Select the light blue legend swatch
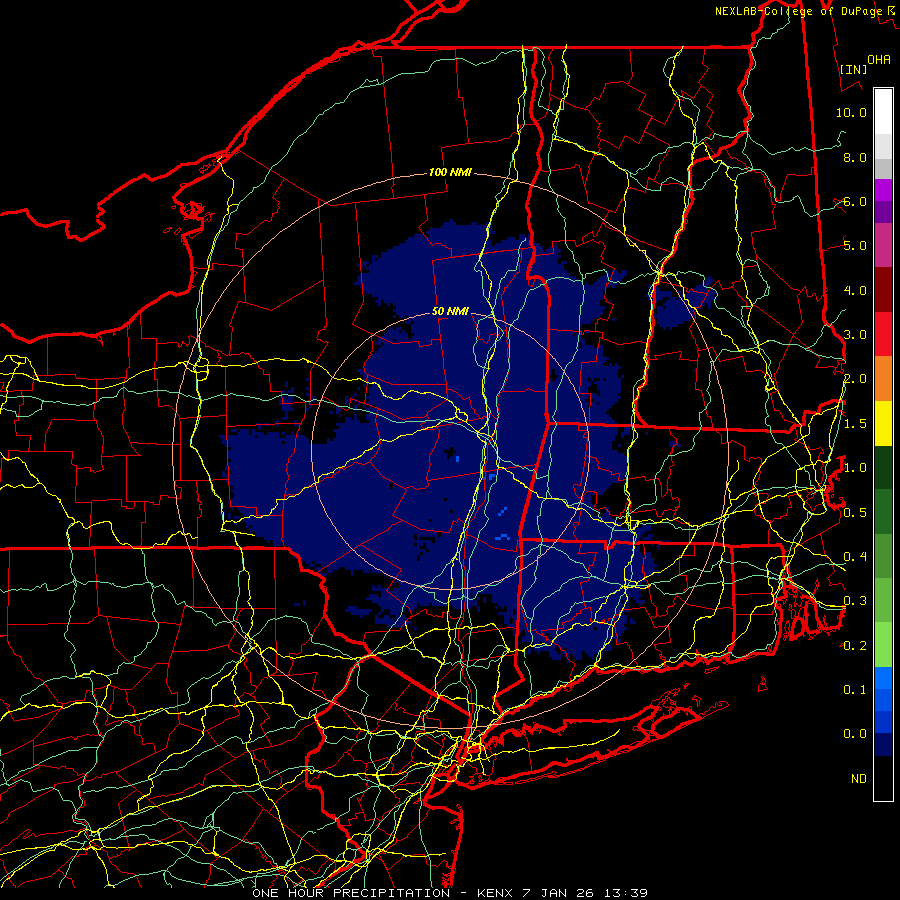Screen dimensions: 900x900 (883, 678)
